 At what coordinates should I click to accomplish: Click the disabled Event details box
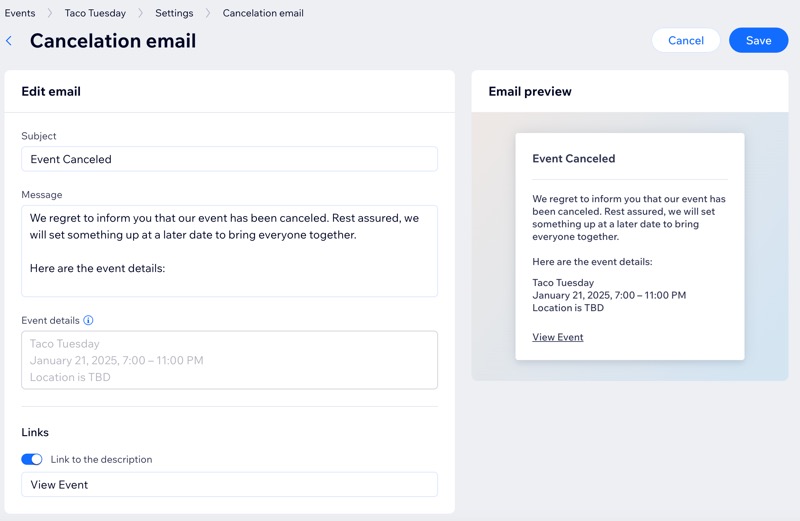[x=229, y=360]
